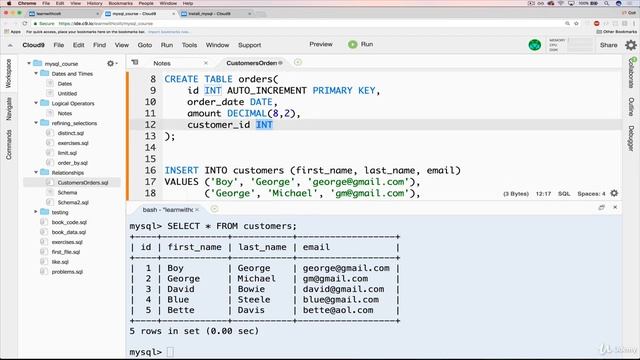
Task: Open the Cloud9 Run menu
Action: tap(167, 45)
